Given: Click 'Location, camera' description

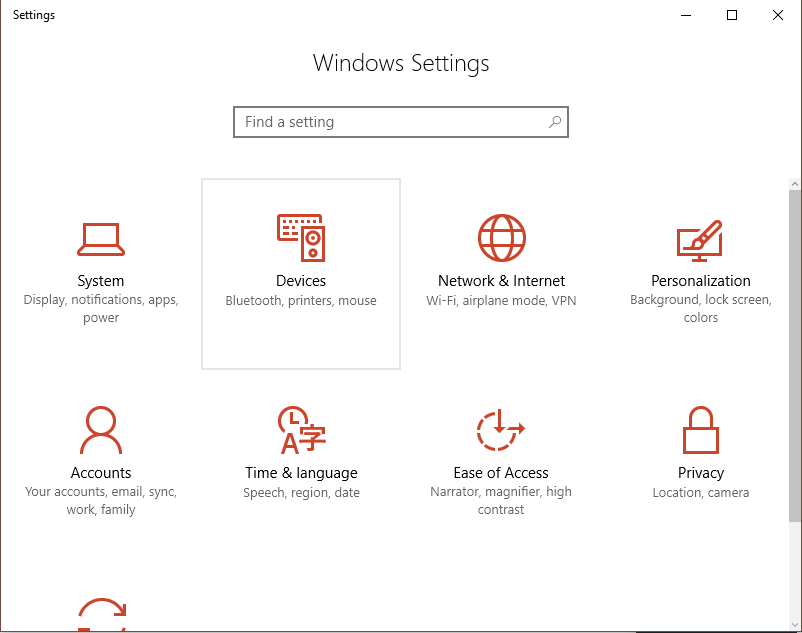Looking at the screenshot, I should [x=701, y=493].
